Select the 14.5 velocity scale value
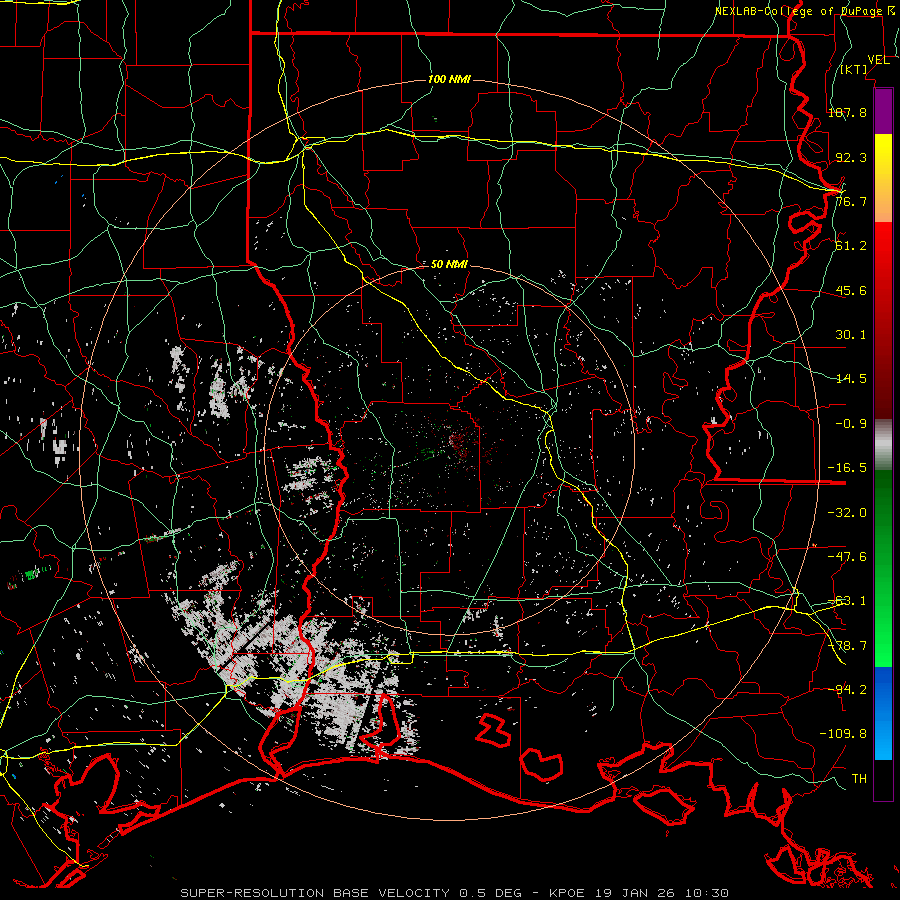900x900 pixels. (x=851, y=379)
